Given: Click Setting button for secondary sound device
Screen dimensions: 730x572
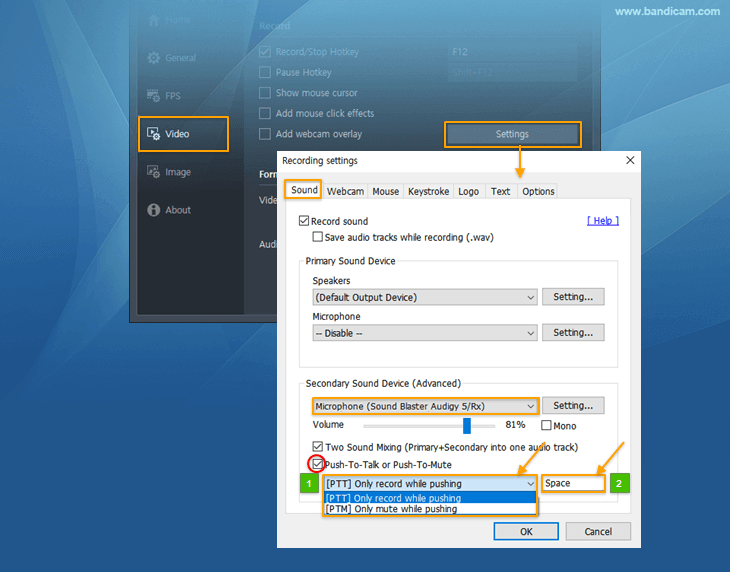Looking at the screenshot, I should 573,405.
